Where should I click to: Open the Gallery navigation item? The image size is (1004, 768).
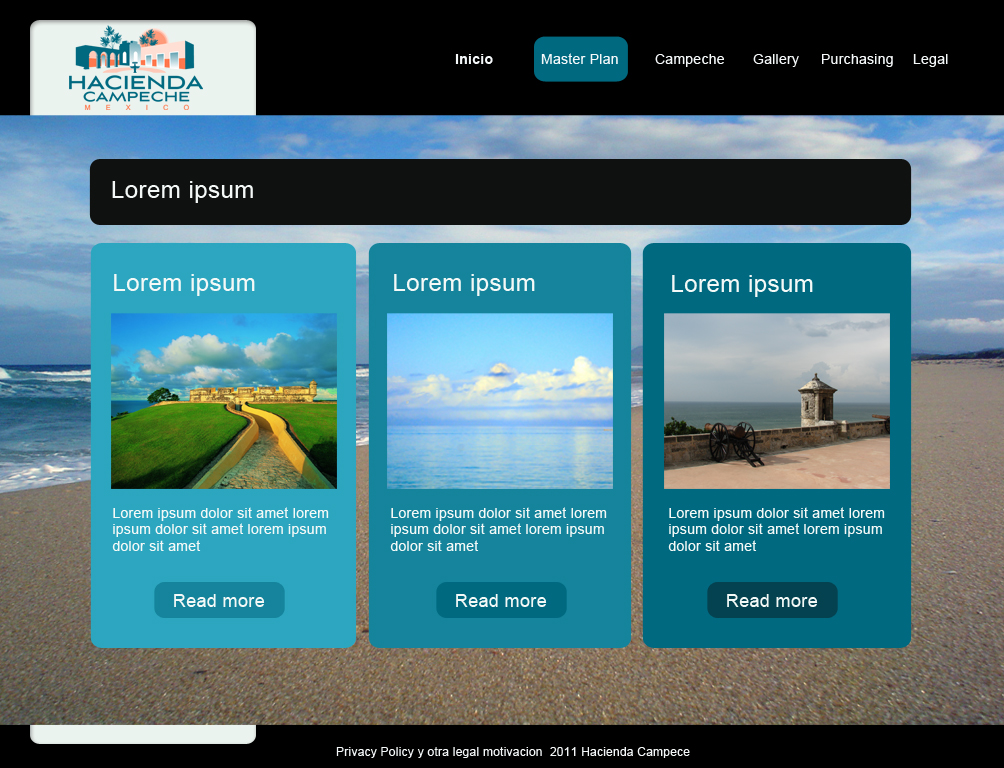point(776,59)
